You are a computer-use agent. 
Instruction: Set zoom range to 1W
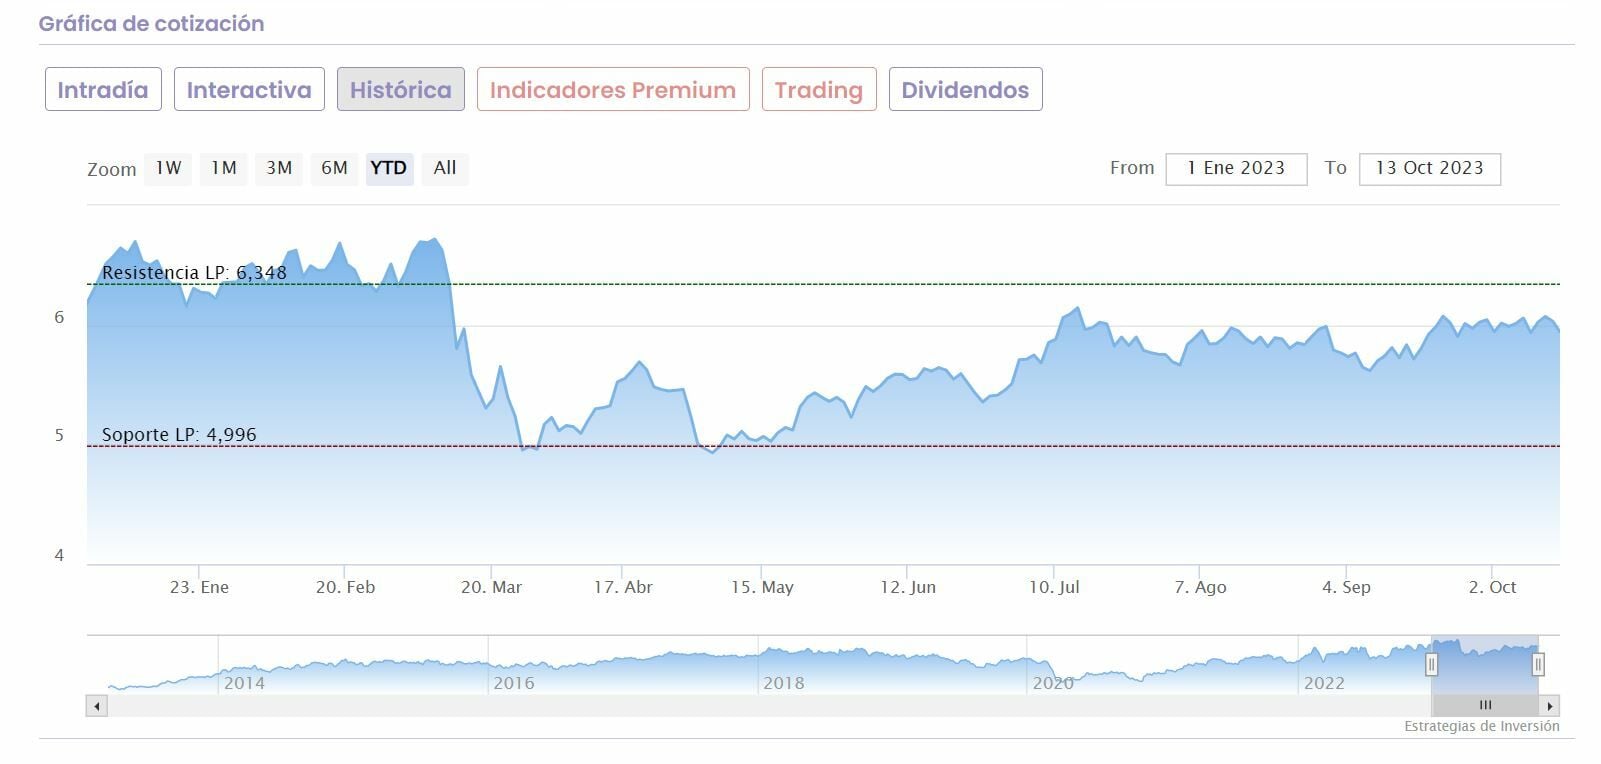(x=168, y=168)
